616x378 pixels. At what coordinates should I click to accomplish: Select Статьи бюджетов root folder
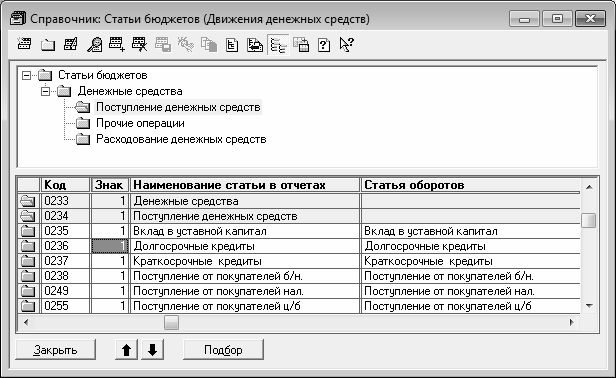[x=103, y=75]
